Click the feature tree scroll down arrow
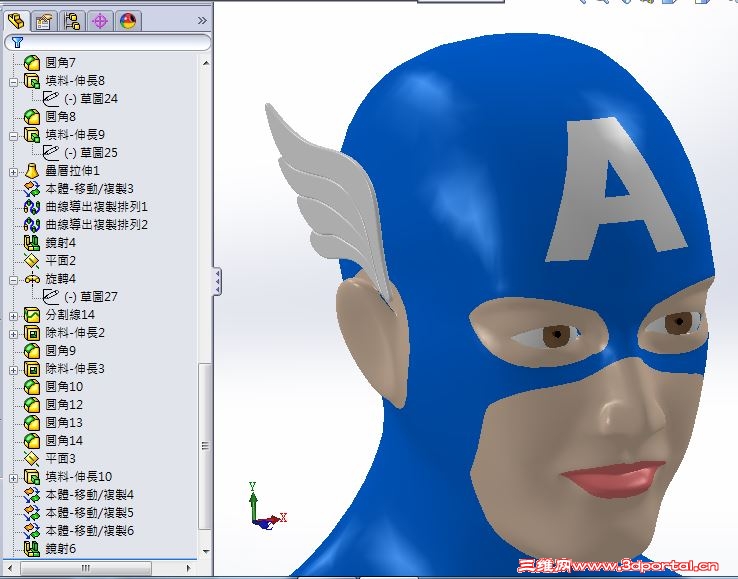The height and width of the screenshot is (579, 738). 206,551
